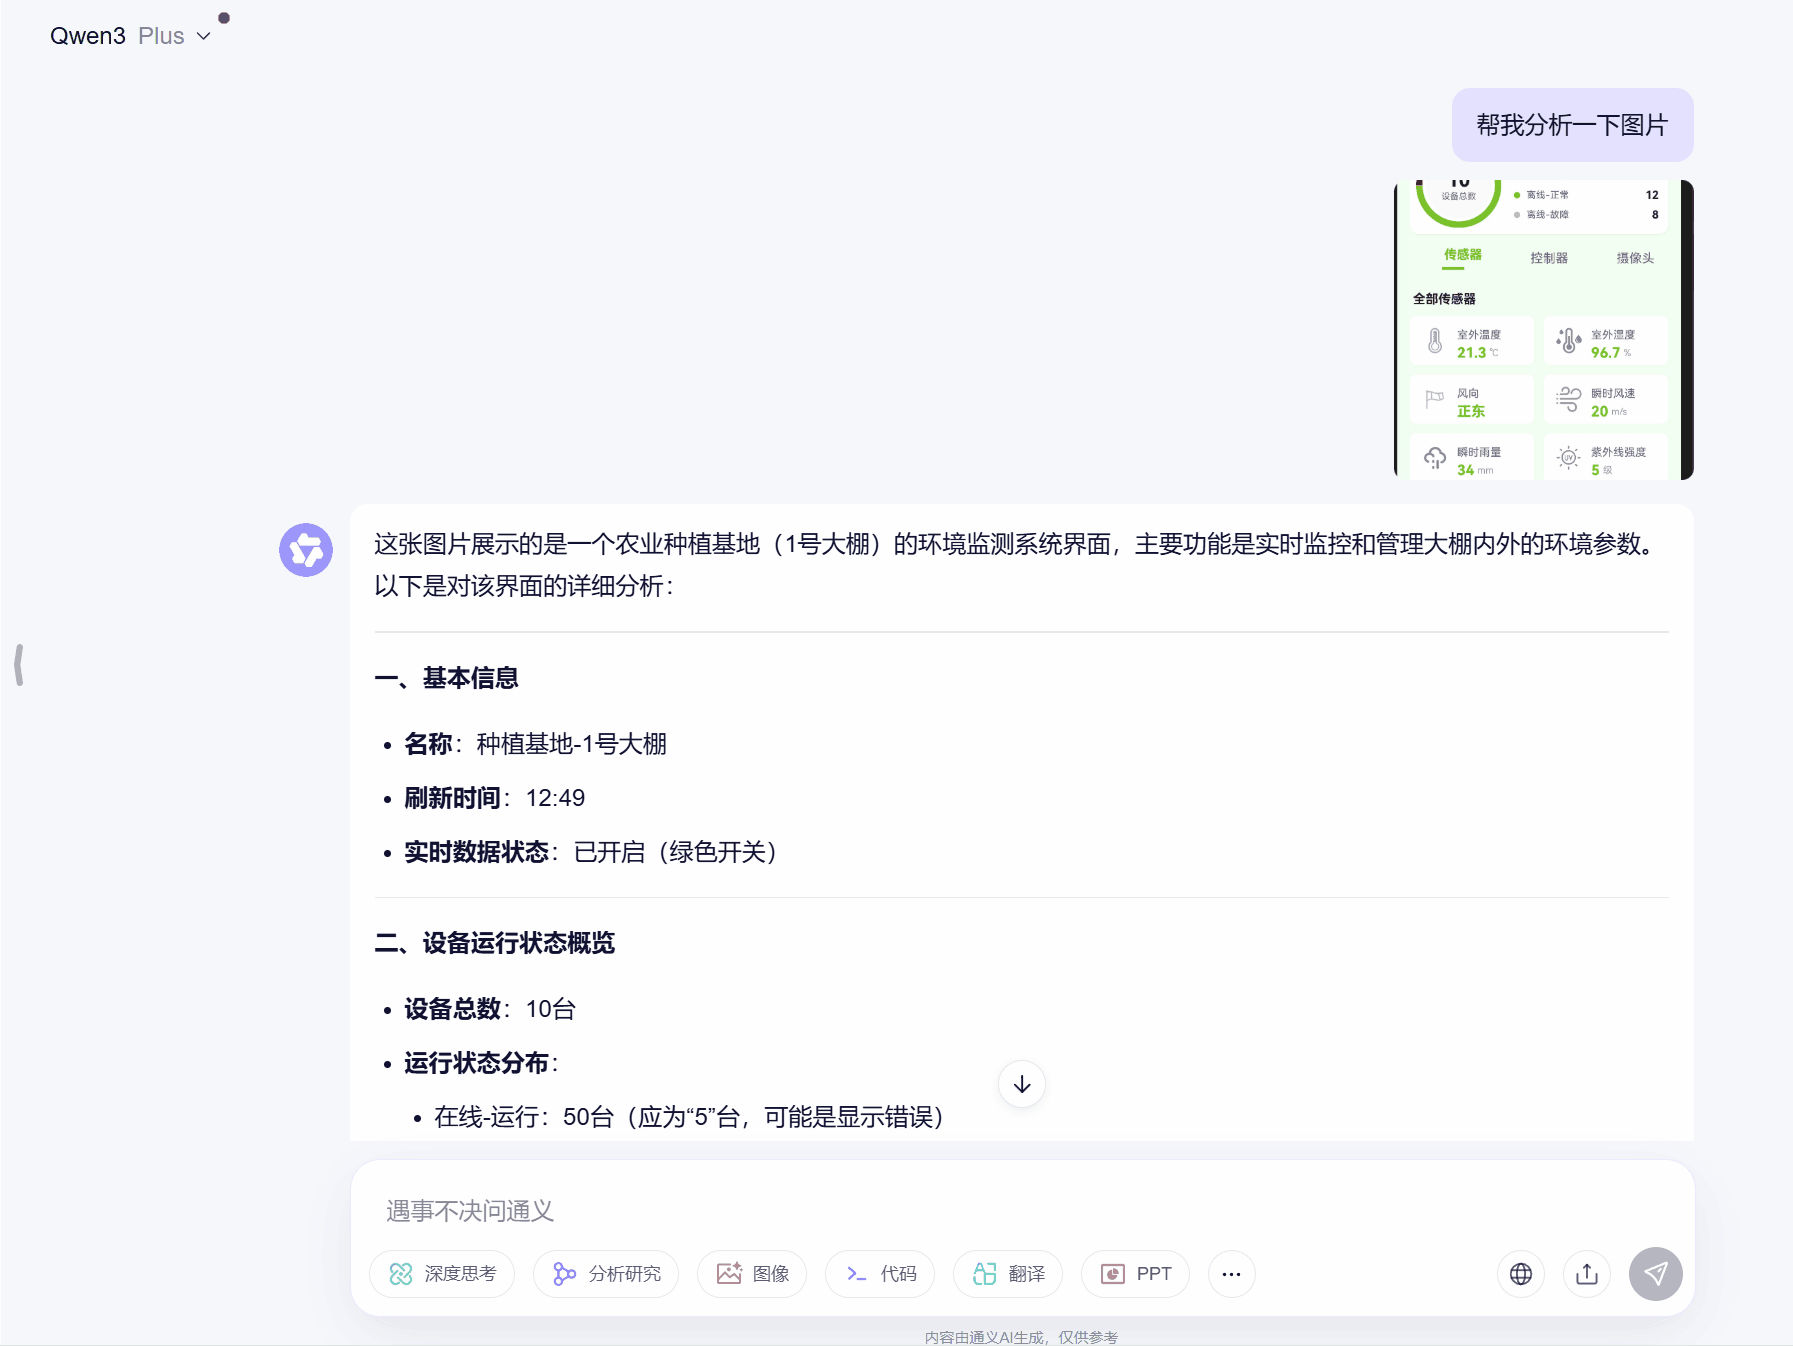Click the Qwen assistant avatar icon

pyautogui.click(x=306, y=550)
